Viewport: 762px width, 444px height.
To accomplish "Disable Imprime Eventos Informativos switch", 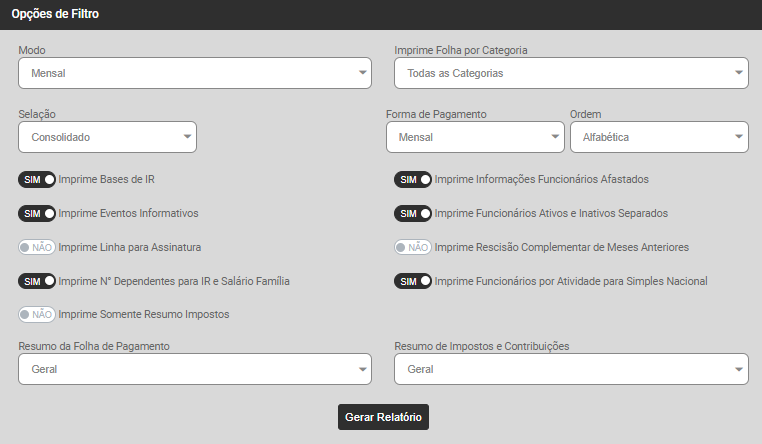I will pos(37,214).
